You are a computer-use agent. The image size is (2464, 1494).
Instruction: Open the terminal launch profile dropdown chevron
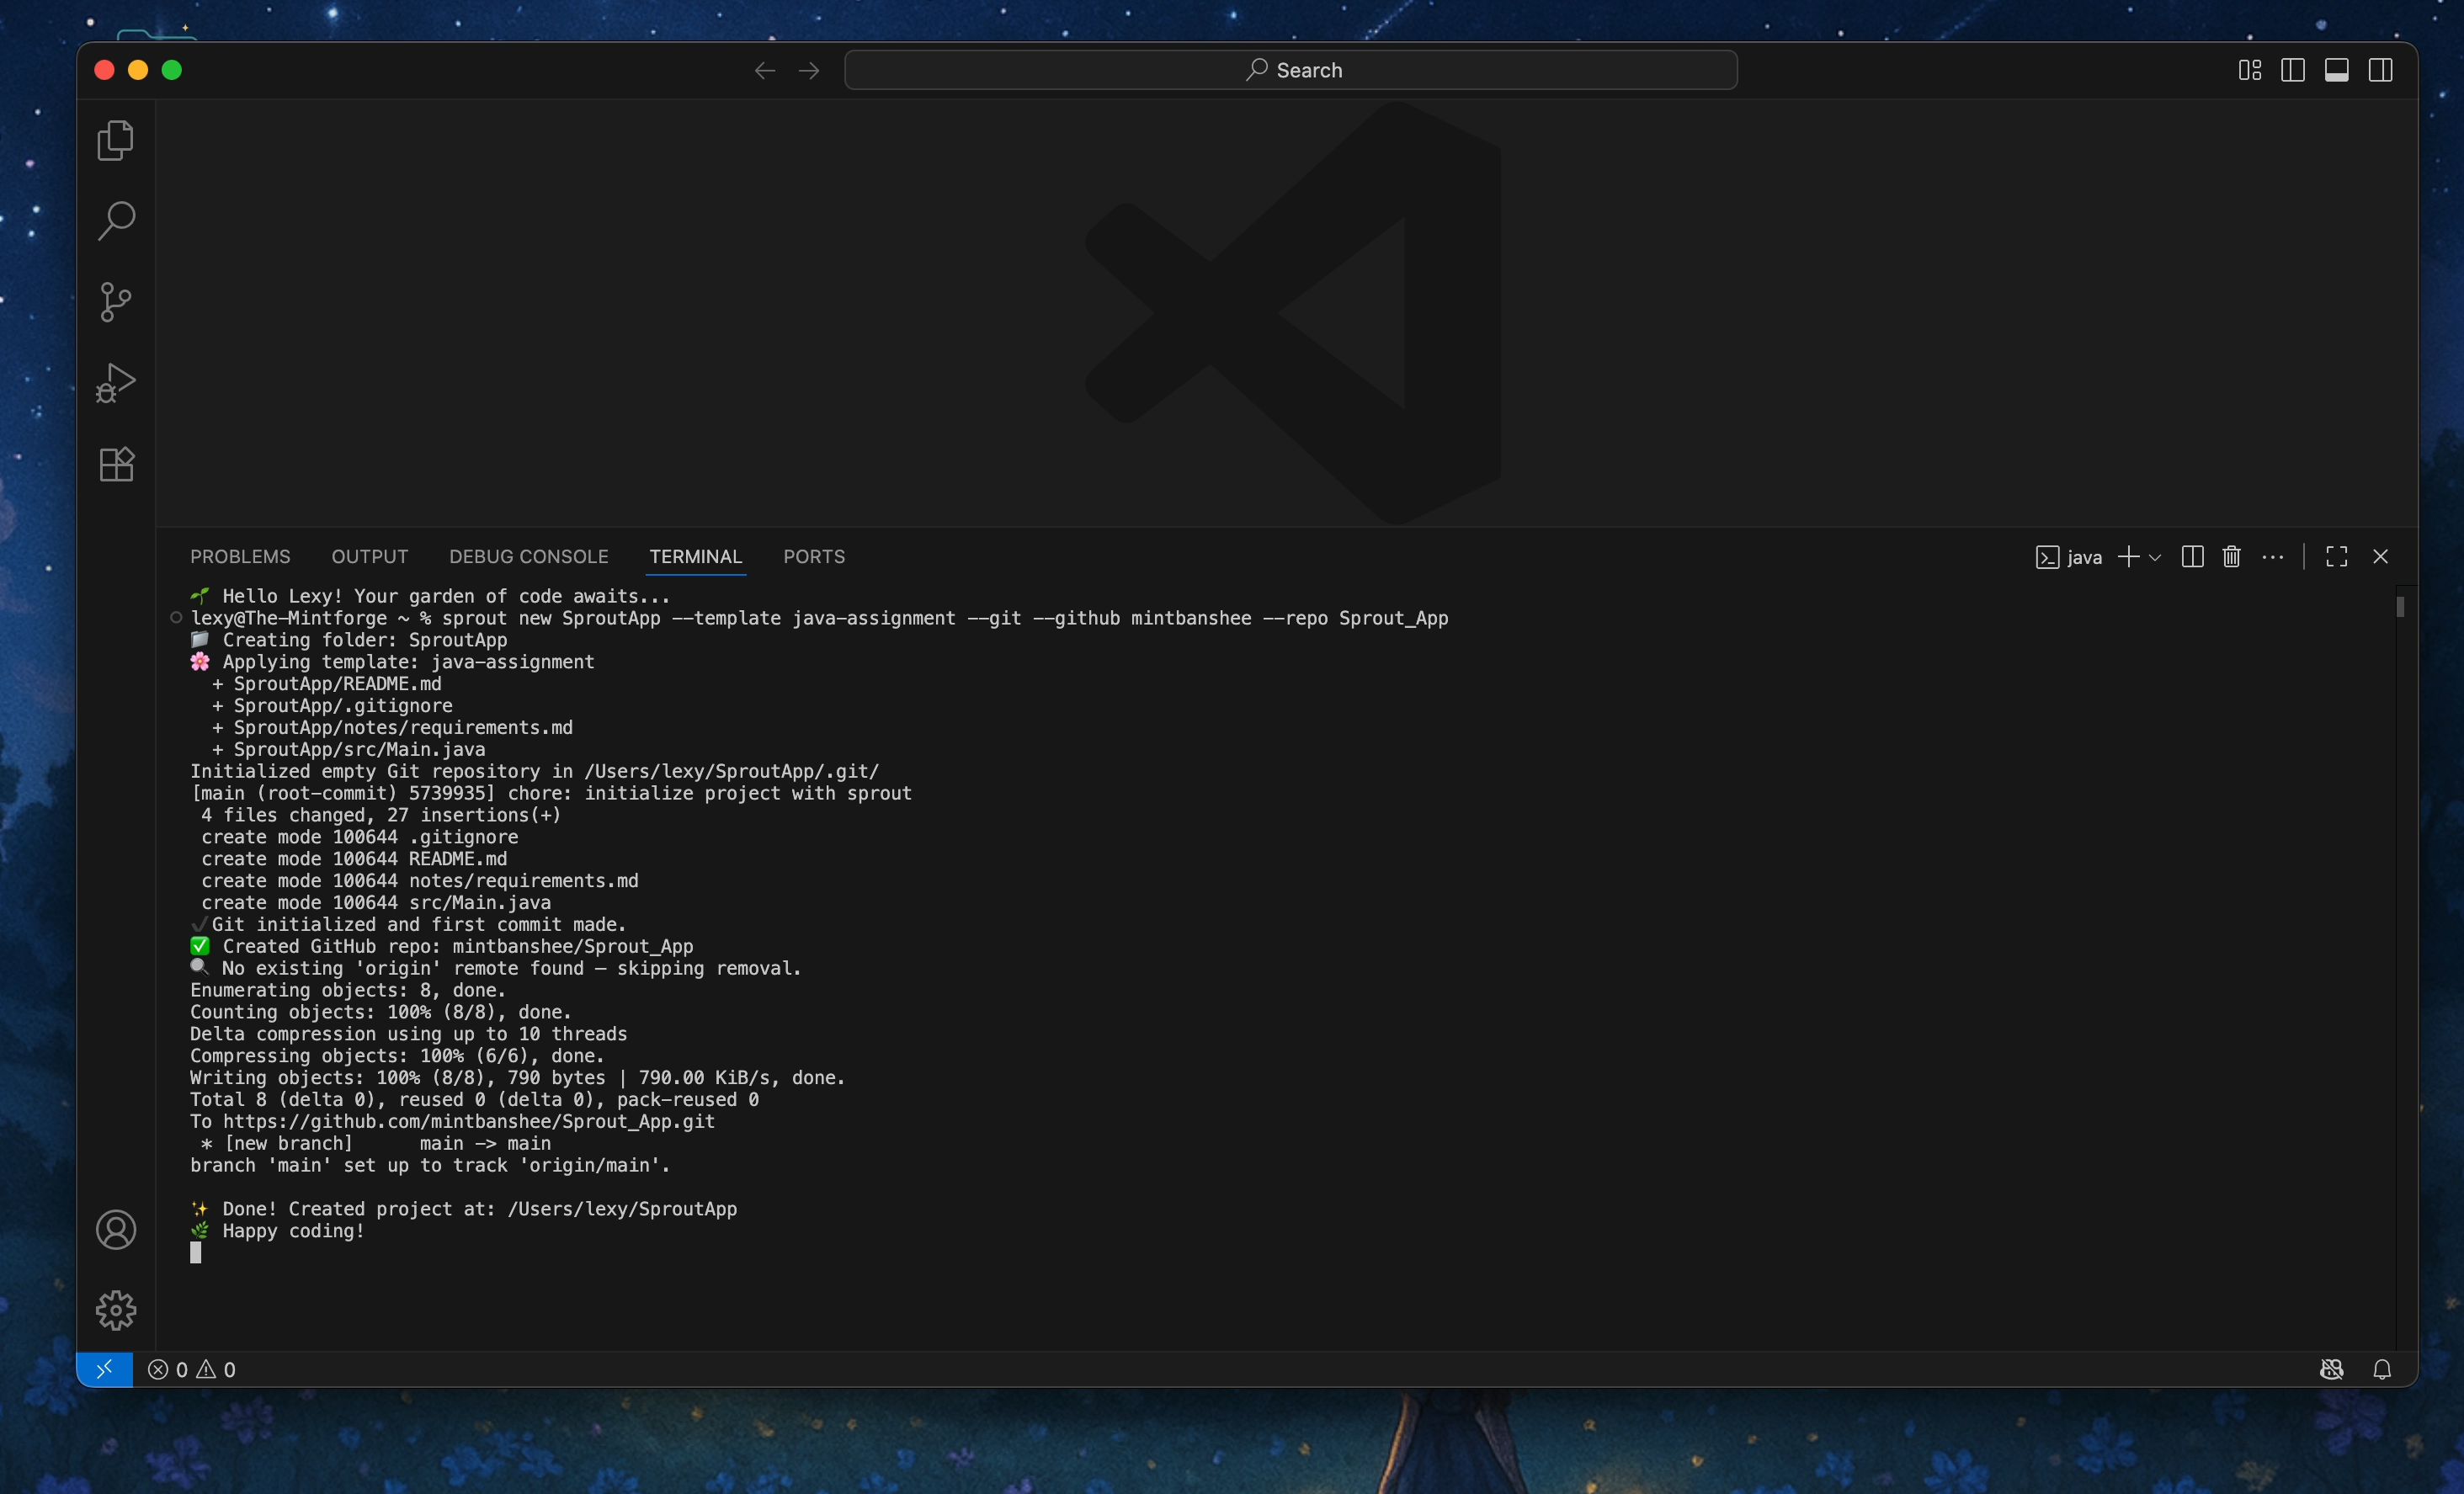point(2154,557)
